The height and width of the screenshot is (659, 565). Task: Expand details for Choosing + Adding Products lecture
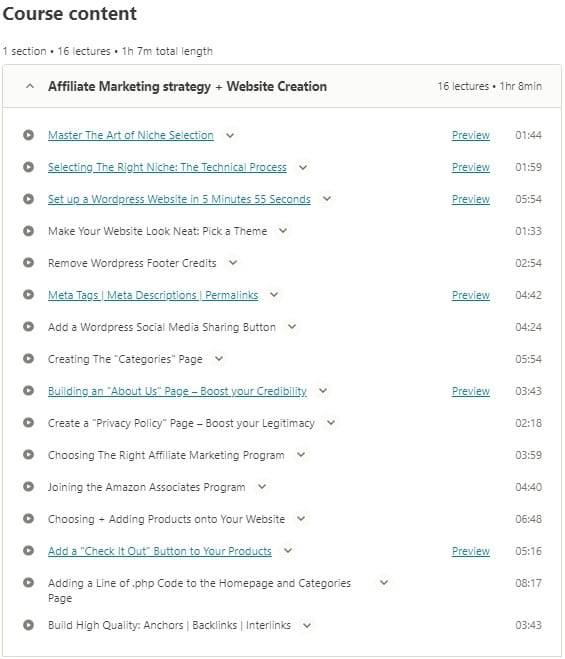[301, 519]
